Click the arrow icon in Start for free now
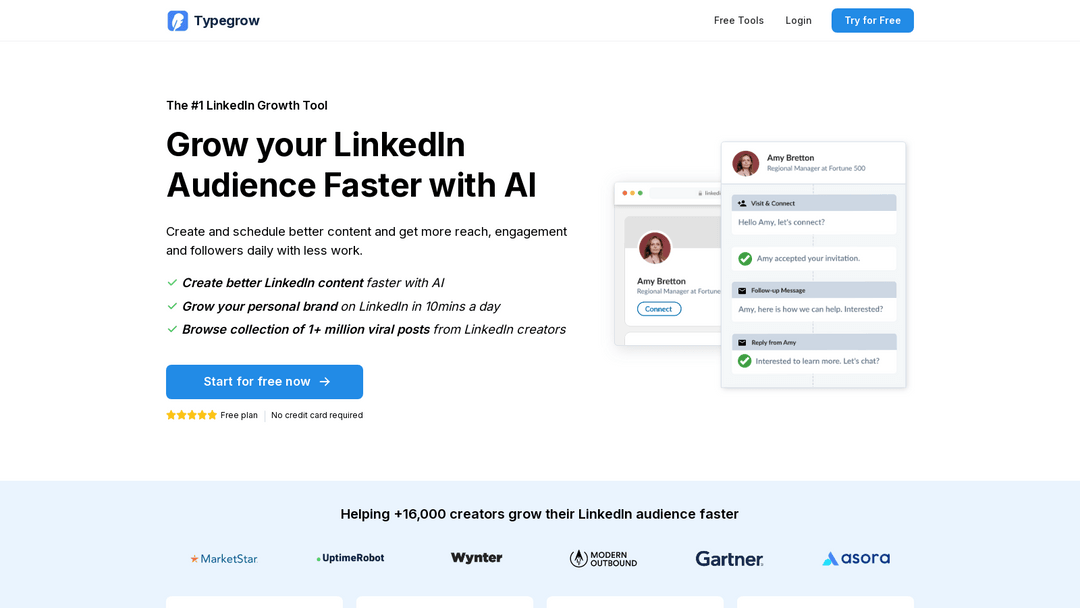The height and width of the screenshot is (608, 1080). [325, 381]
